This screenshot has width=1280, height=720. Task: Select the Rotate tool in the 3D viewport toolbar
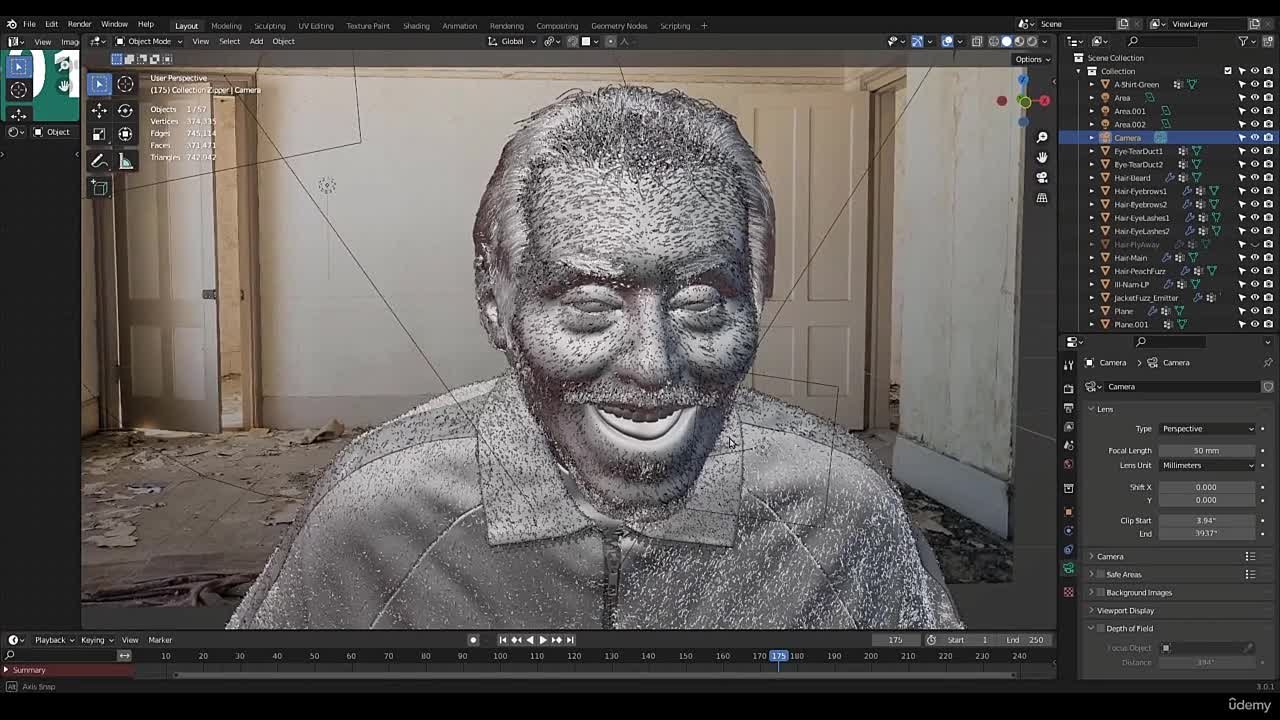tap(125, 111)
